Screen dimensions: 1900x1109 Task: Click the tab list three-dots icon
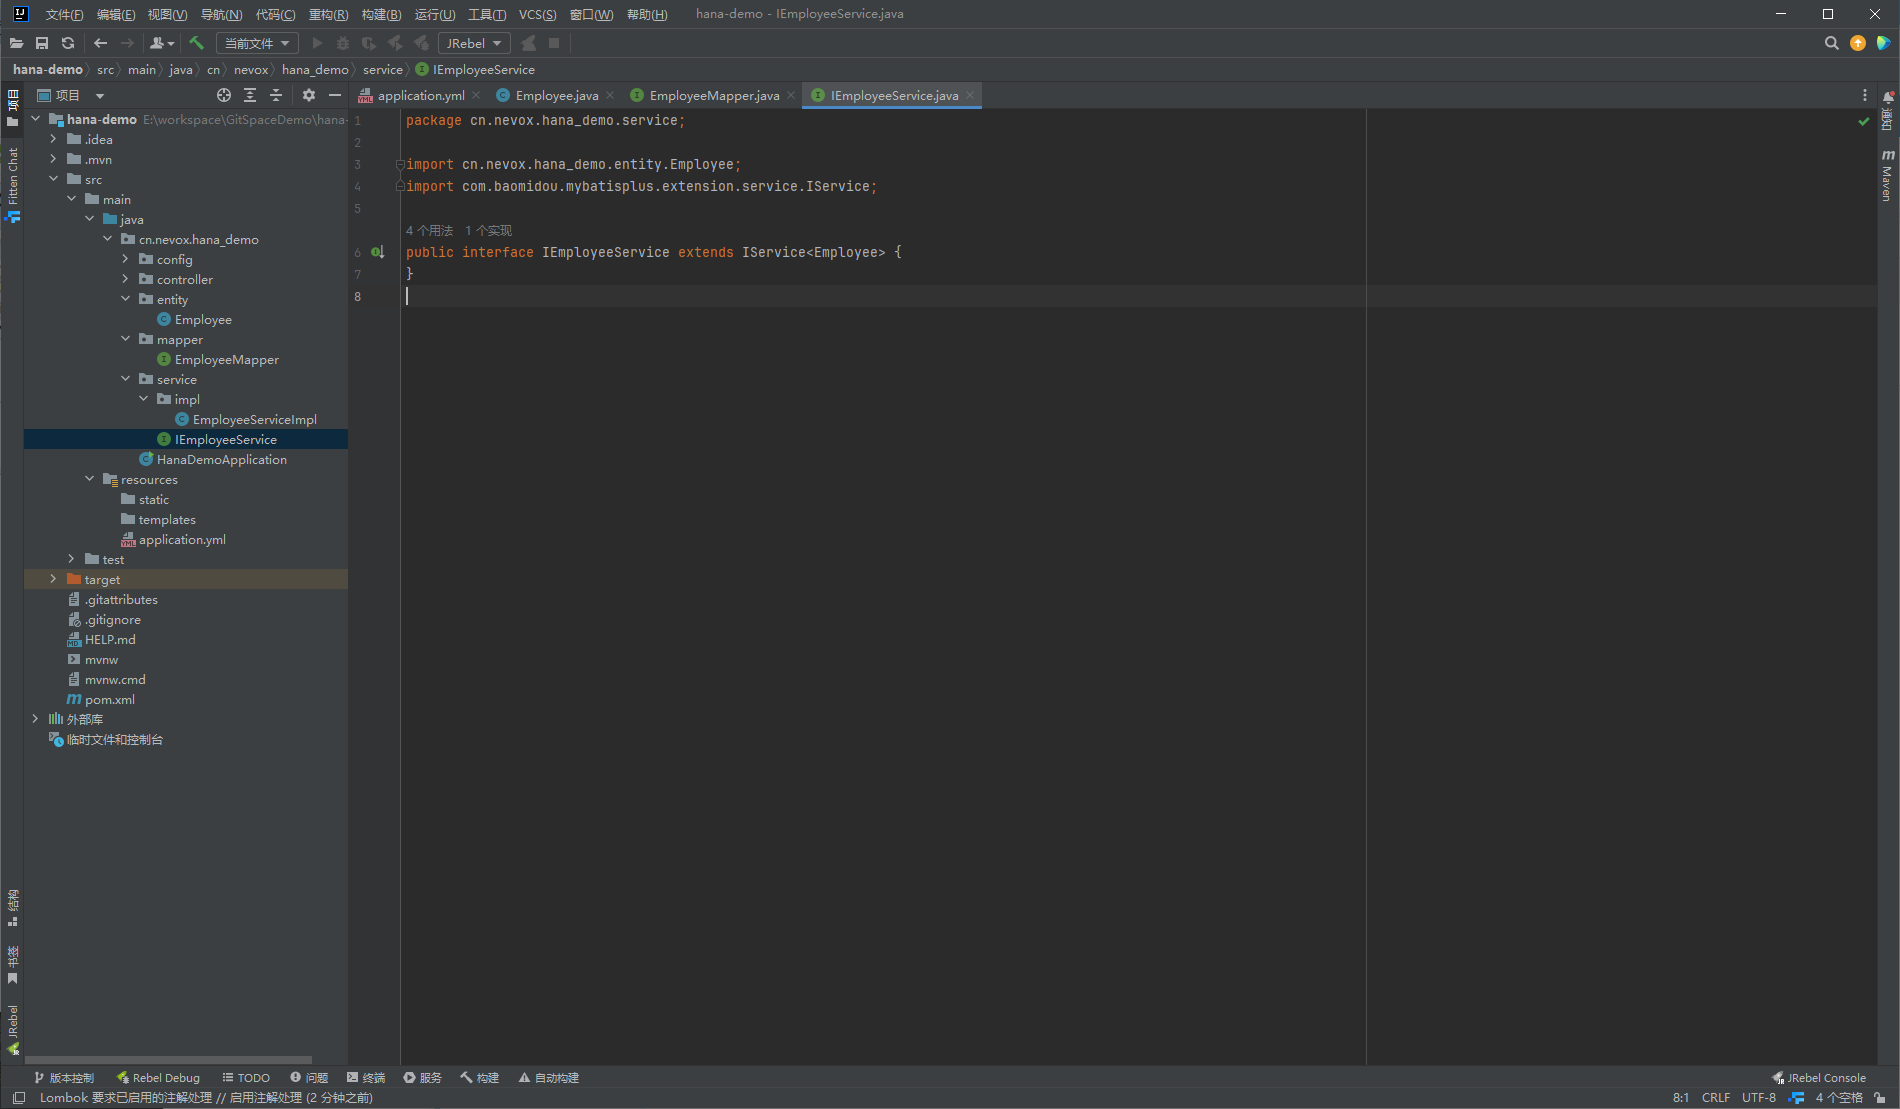pos(1864,95)
